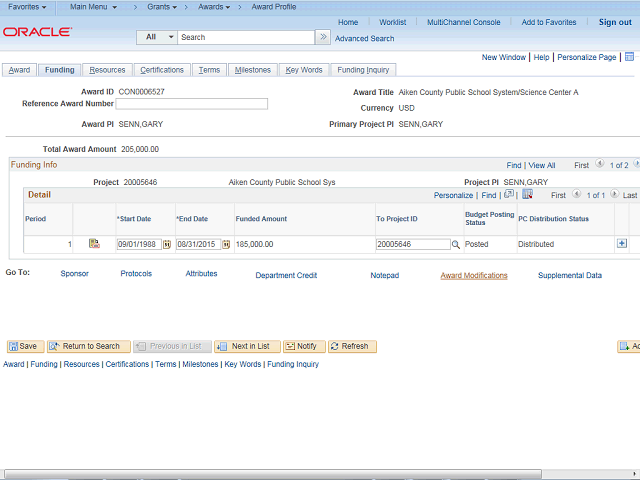Image resolution: width=640 pixels, height=480 pixels.
Task: Open the Resources tab
Action: click(x=107, y=70)
